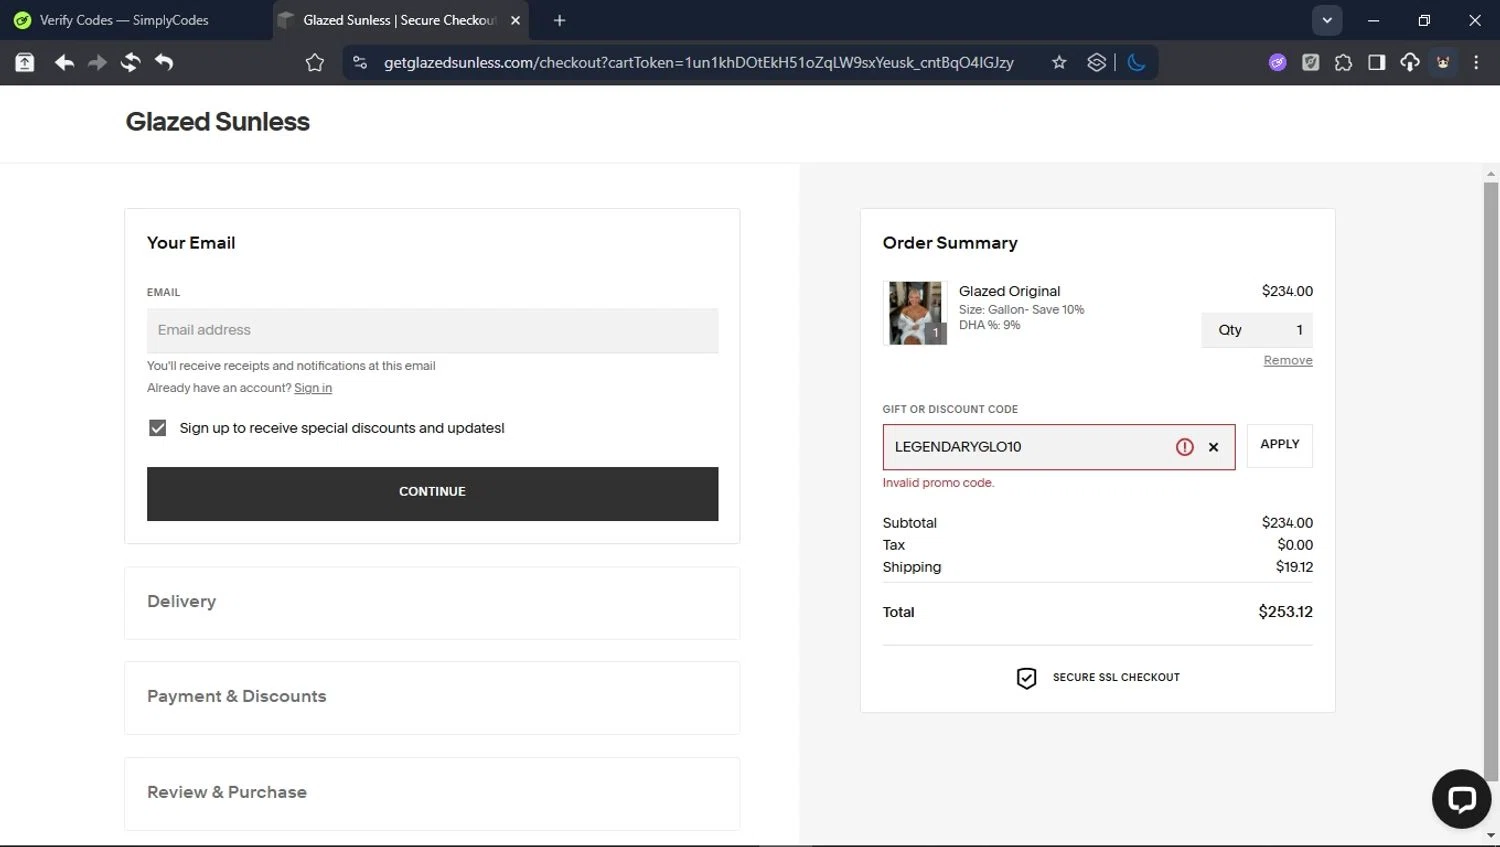Click the Sign in link
This screenshot has width=1500, height=847.
point(313,388)
